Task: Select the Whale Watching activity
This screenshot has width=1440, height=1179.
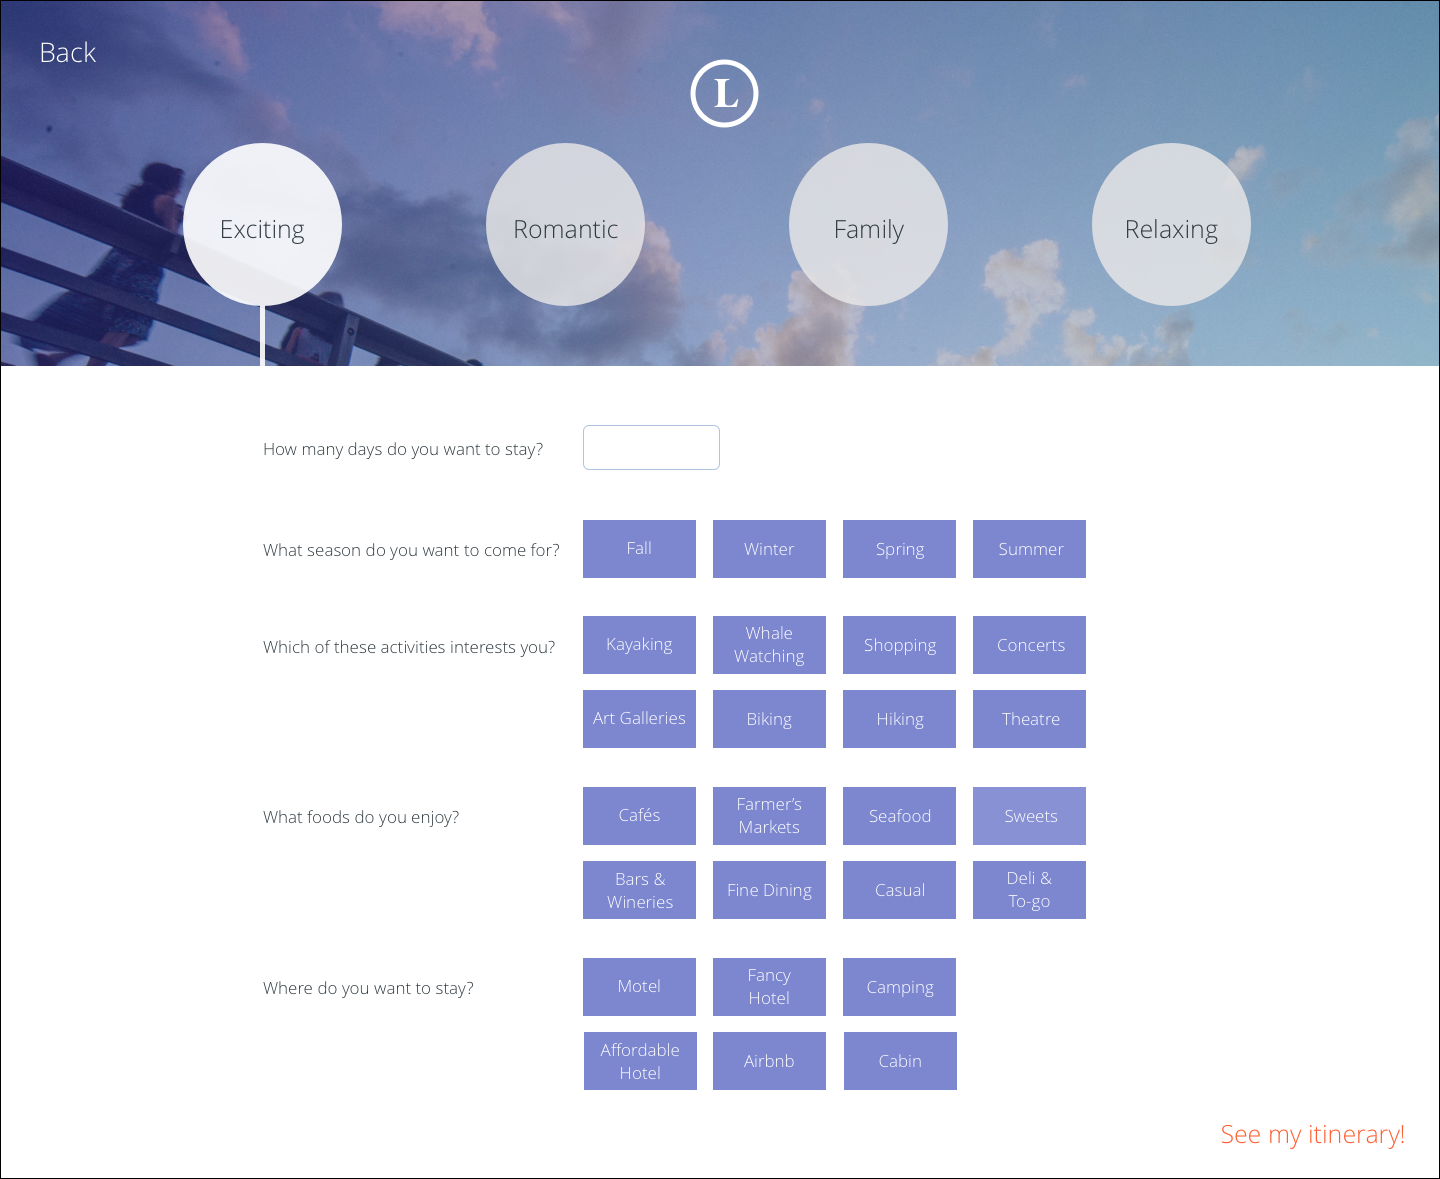Action: pos(769,645)
